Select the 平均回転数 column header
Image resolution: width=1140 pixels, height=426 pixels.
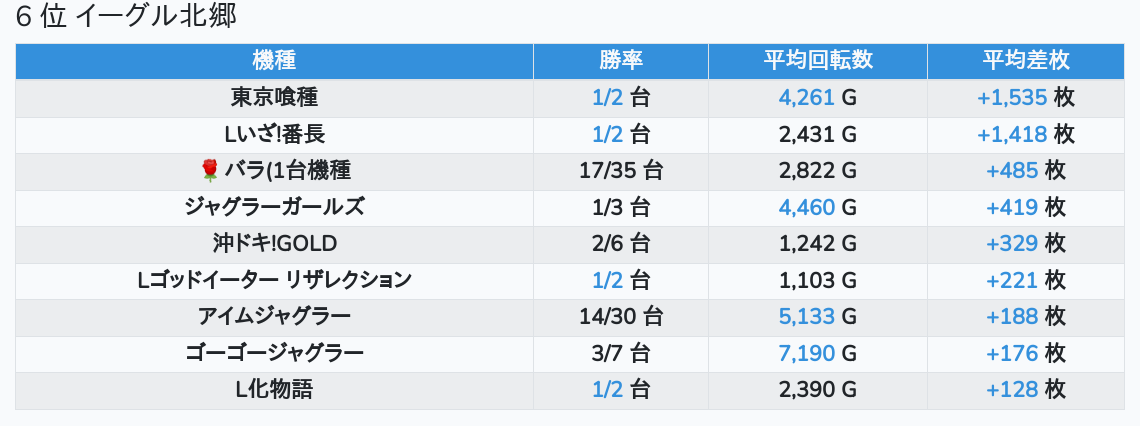(817, 60)
